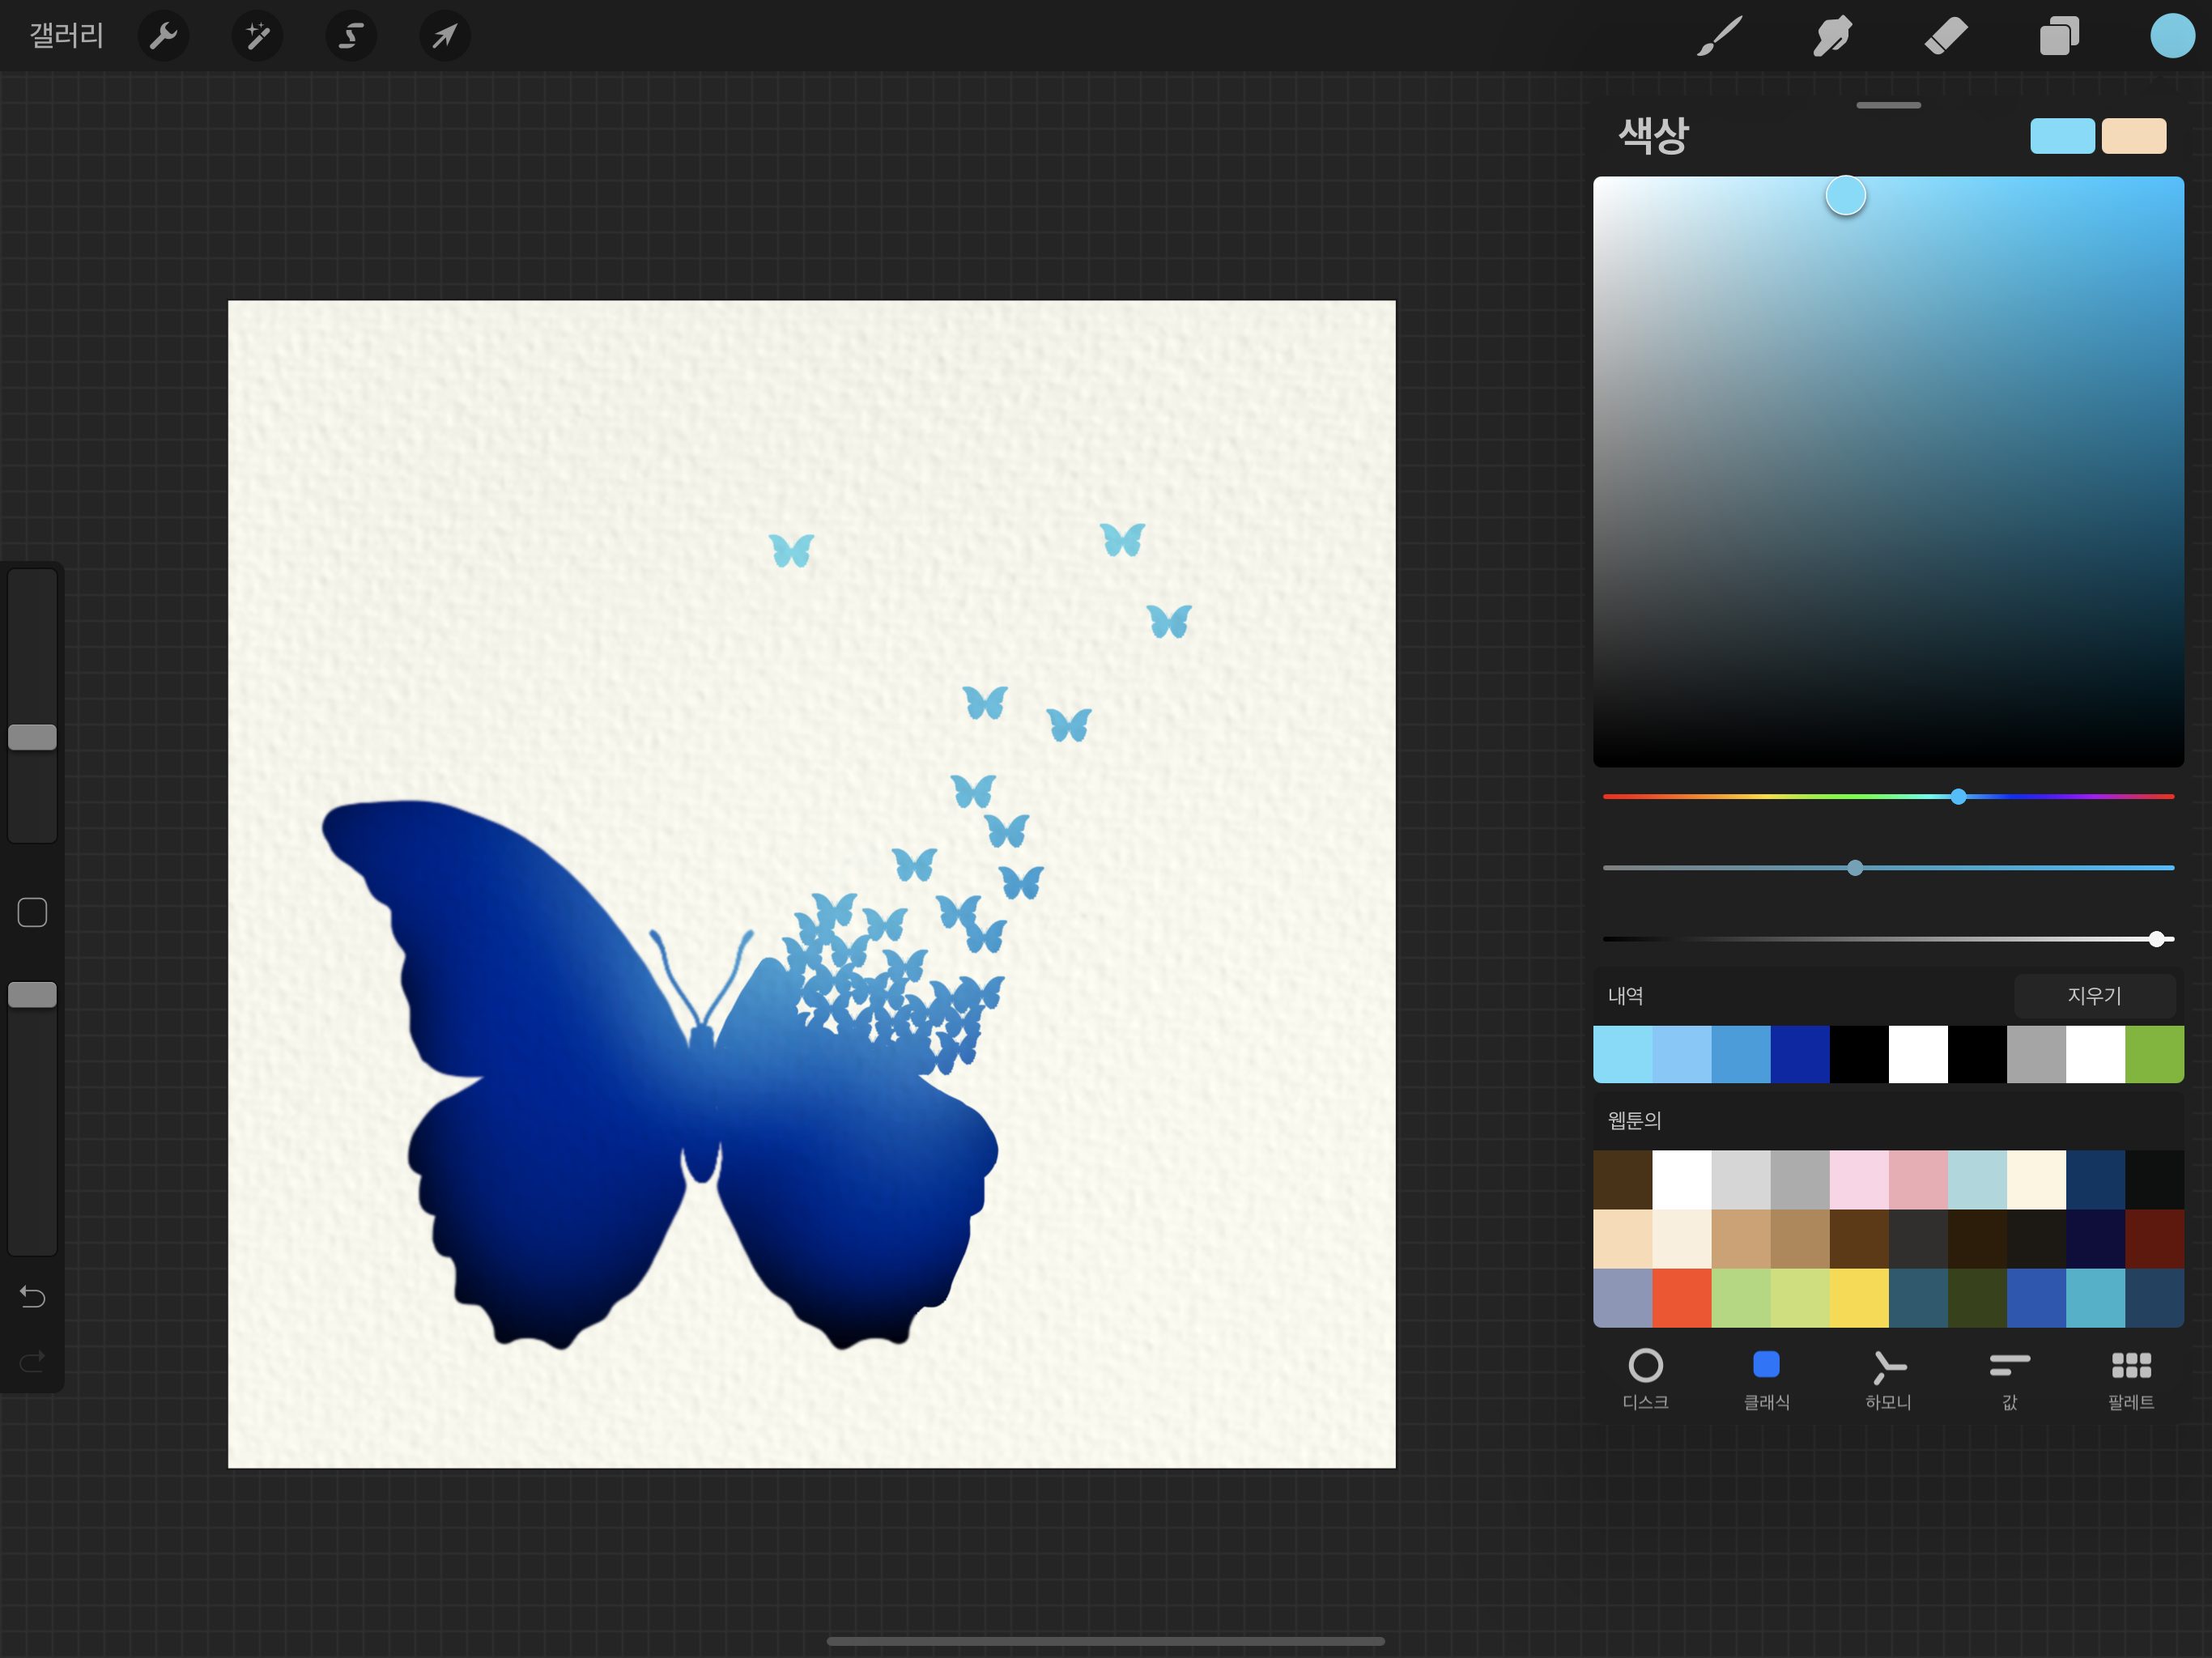Click the iPad home indicator bar
The width and height of the screenshot is (2212, 1658).
[1105, 1641]
